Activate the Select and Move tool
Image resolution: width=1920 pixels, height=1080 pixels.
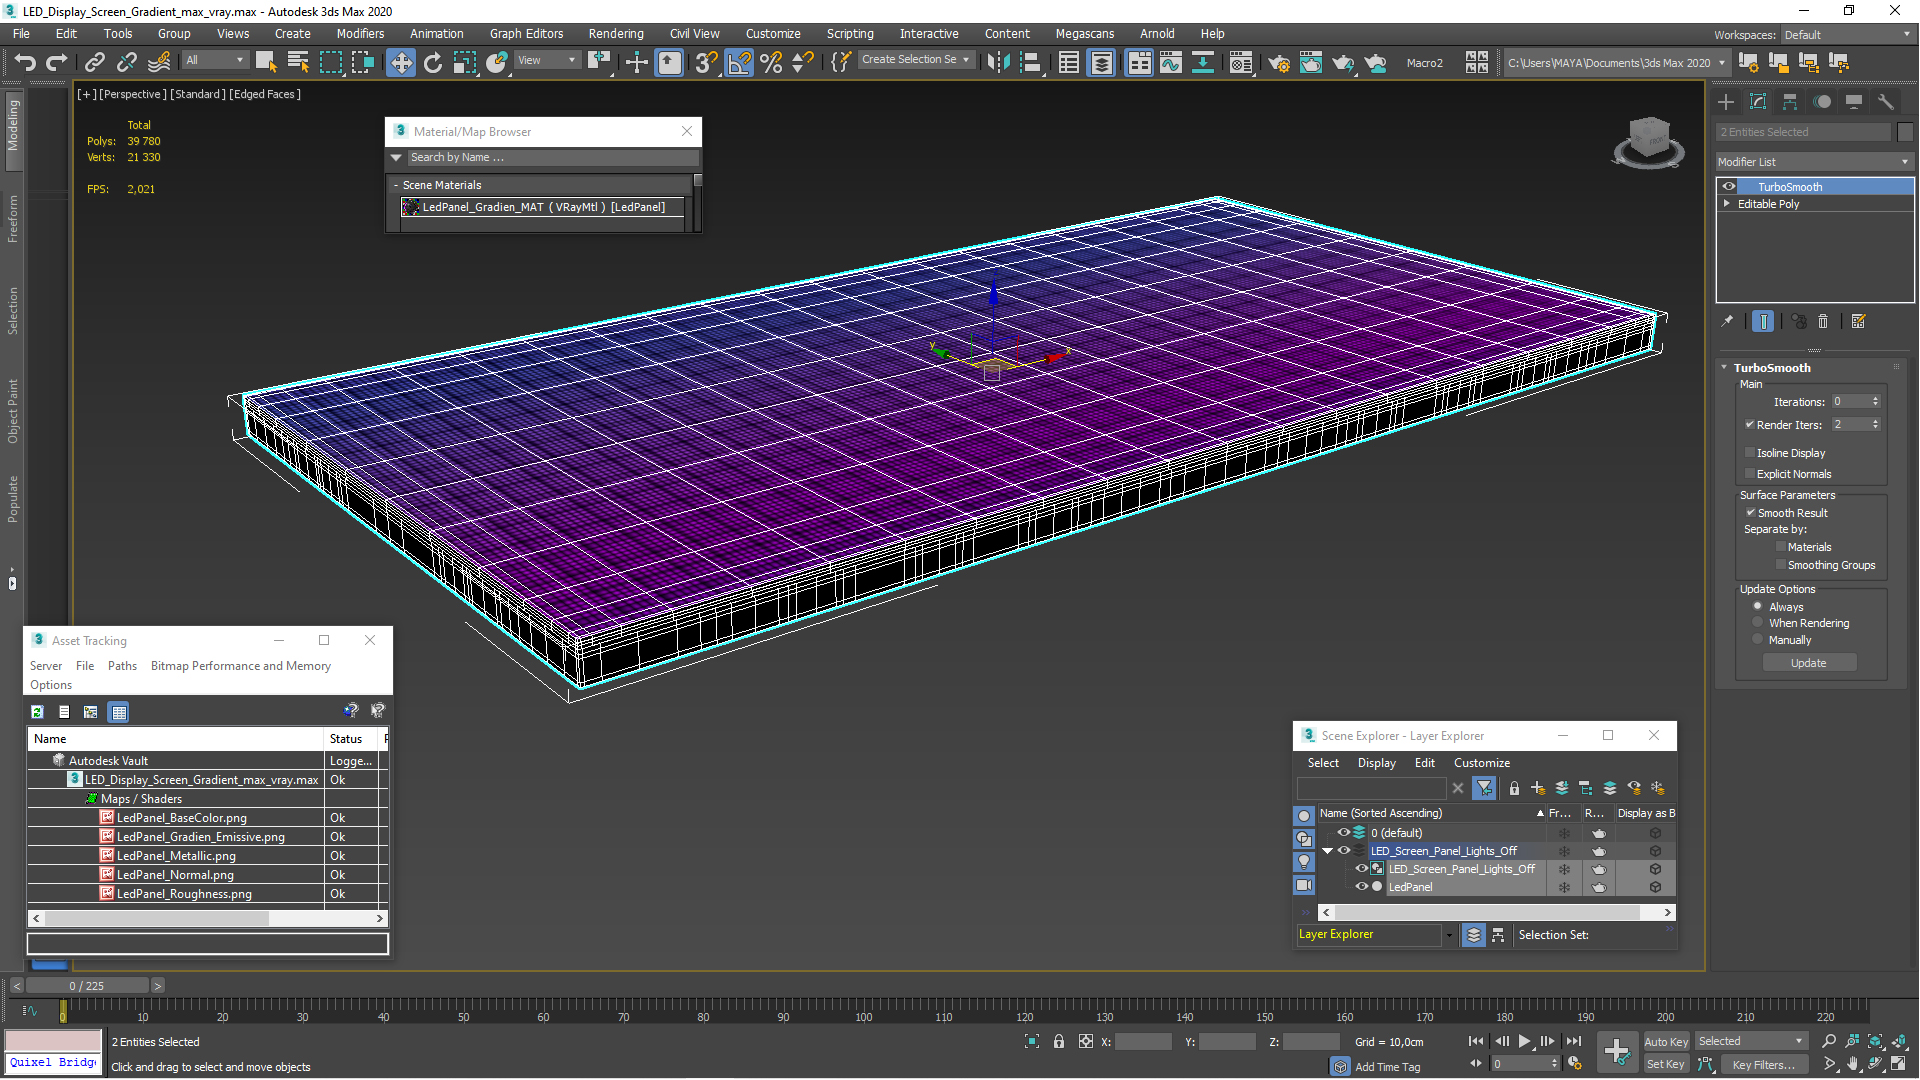pyautogui.click(x=400, y=63)
